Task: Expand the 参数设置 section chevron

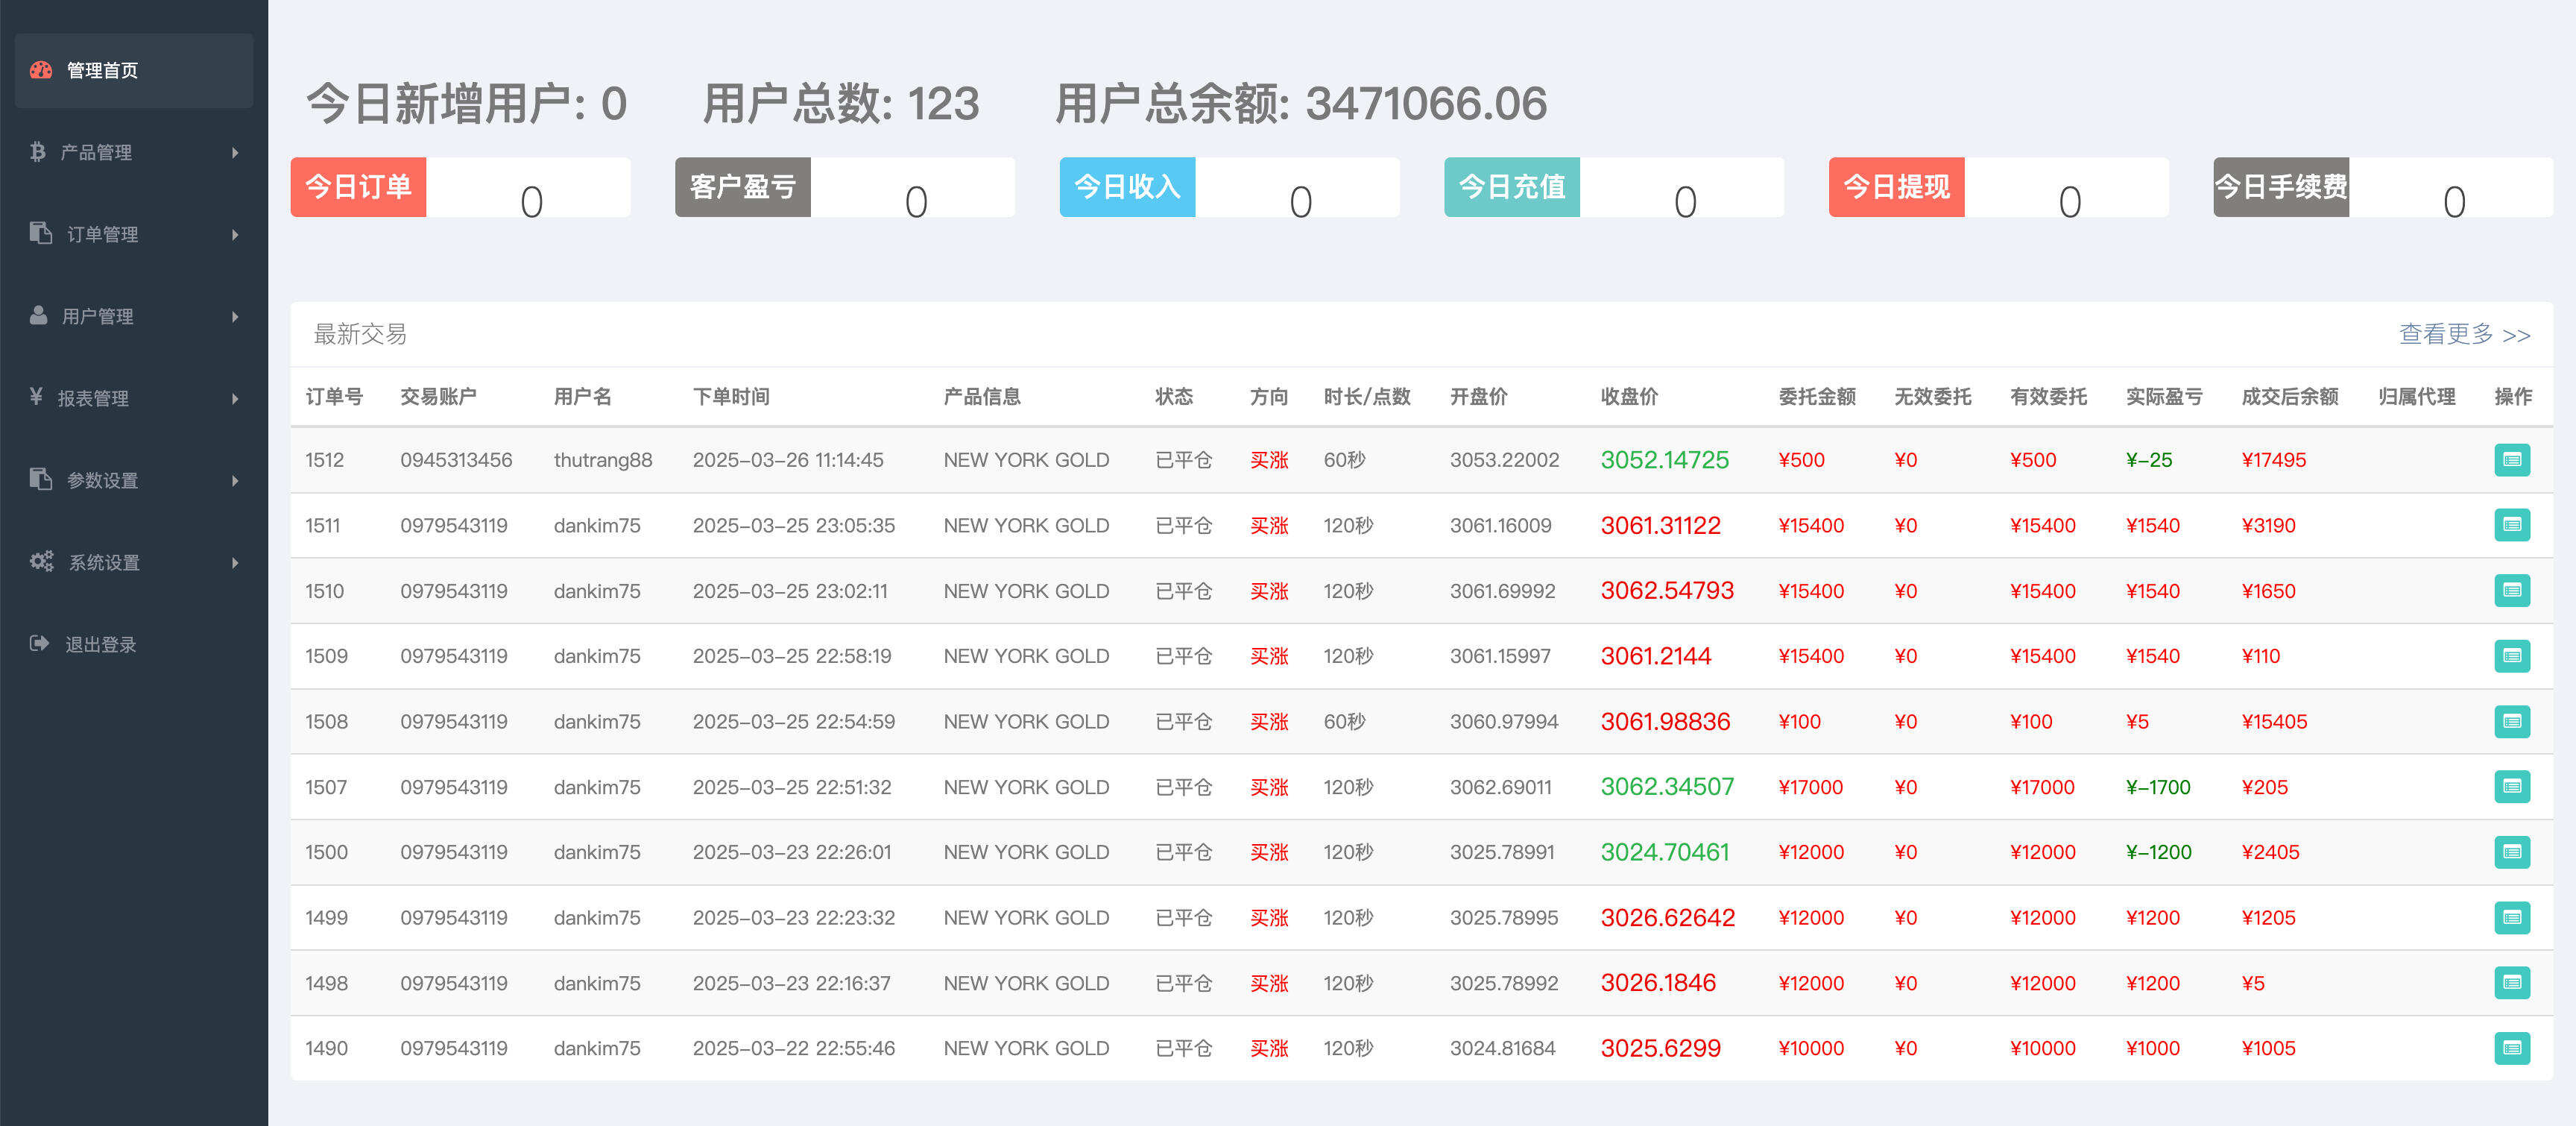Action: click(236, 480)
